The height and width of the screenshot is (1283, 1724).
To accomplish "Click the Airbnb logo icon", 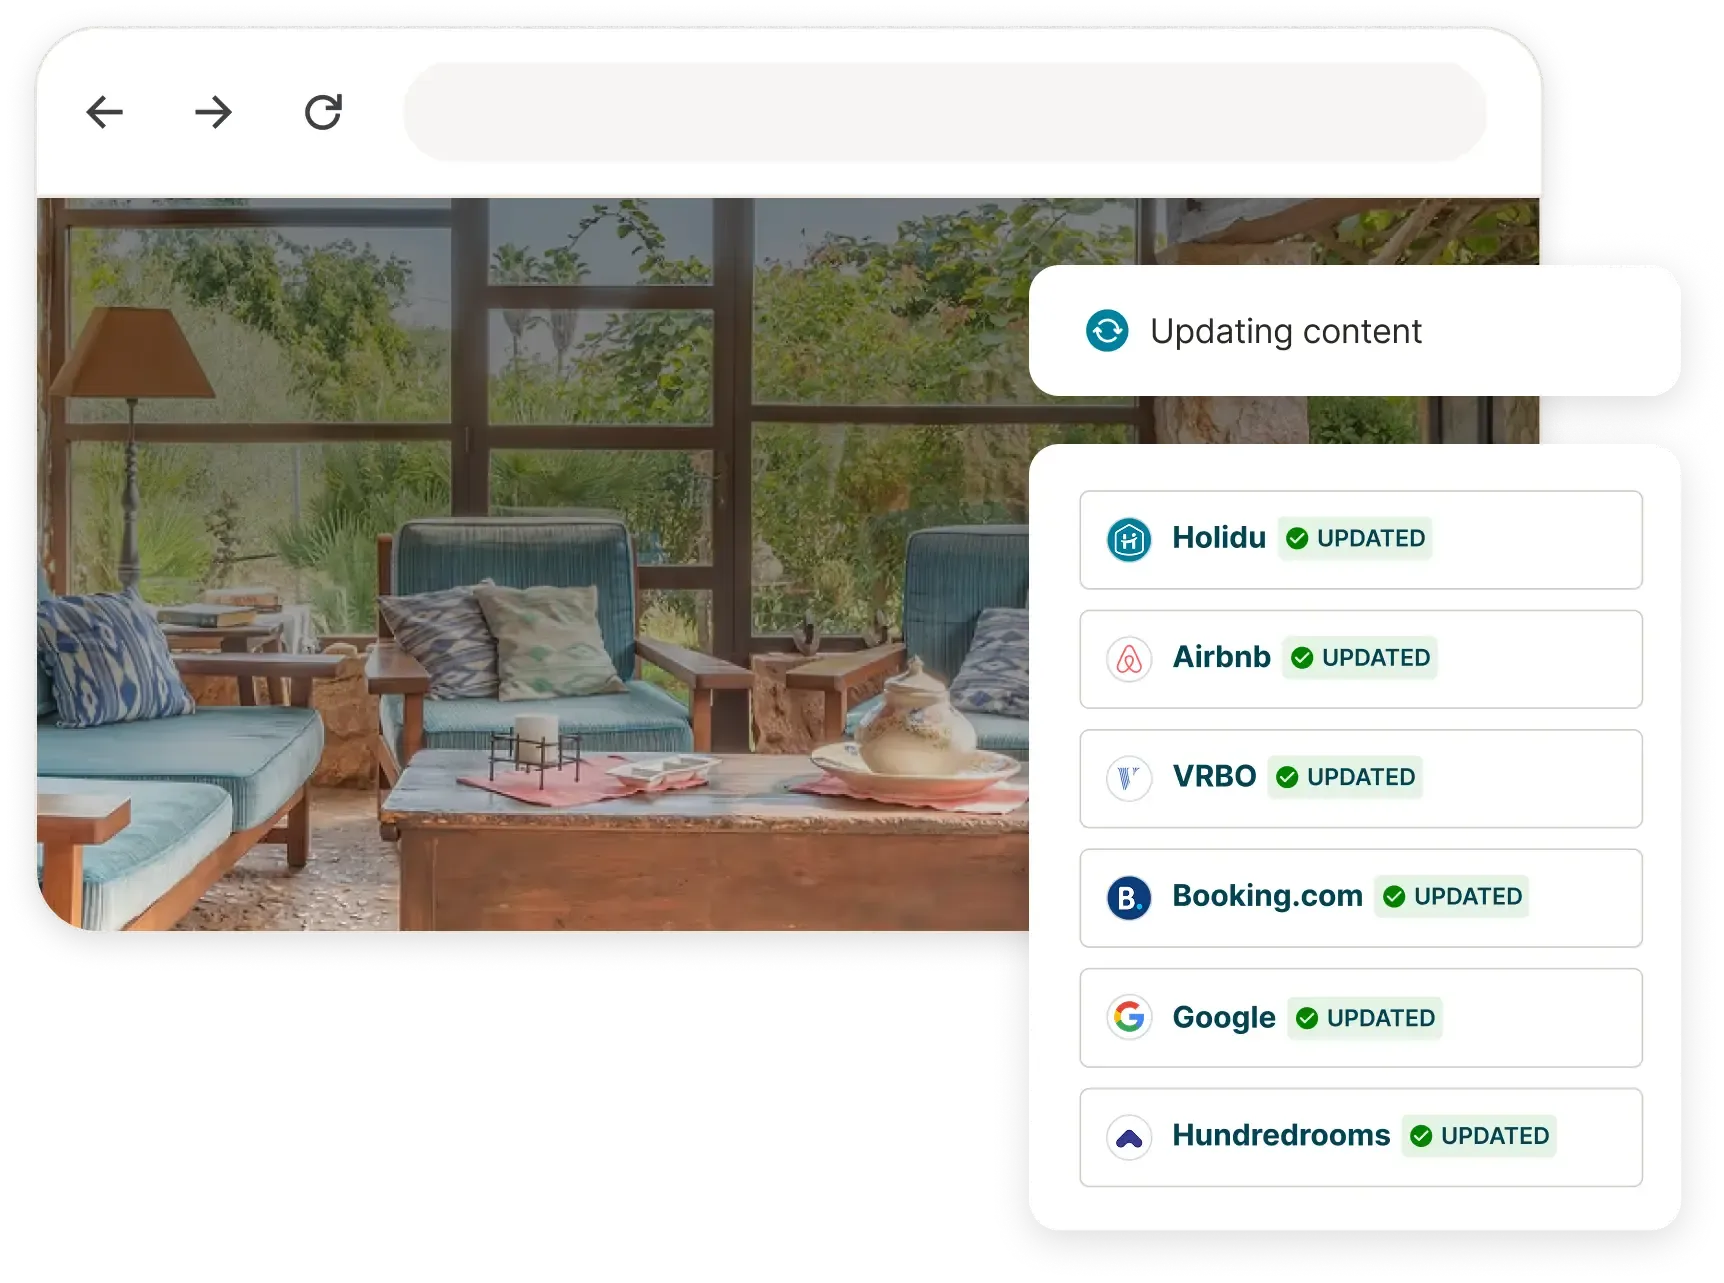I will tap(1129, 659).
